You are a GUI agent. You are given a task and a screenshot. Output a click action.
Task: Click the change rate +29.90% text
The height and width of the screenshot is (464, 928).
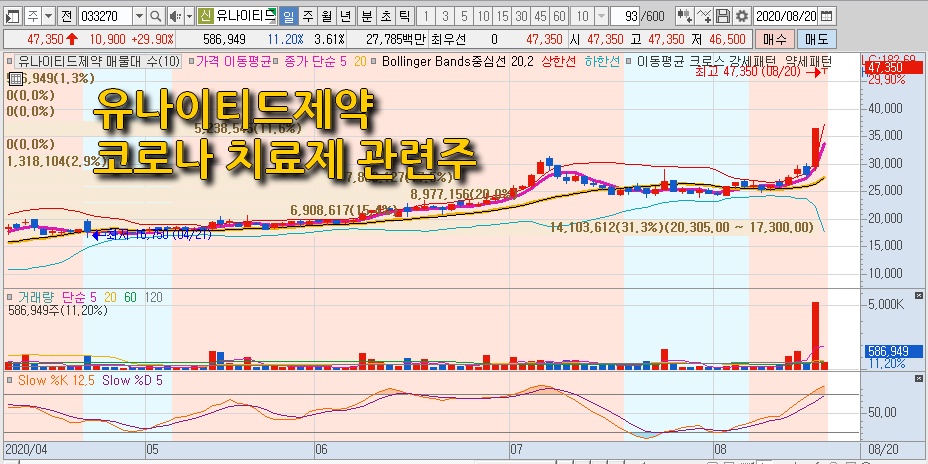(x=153, y=40)
